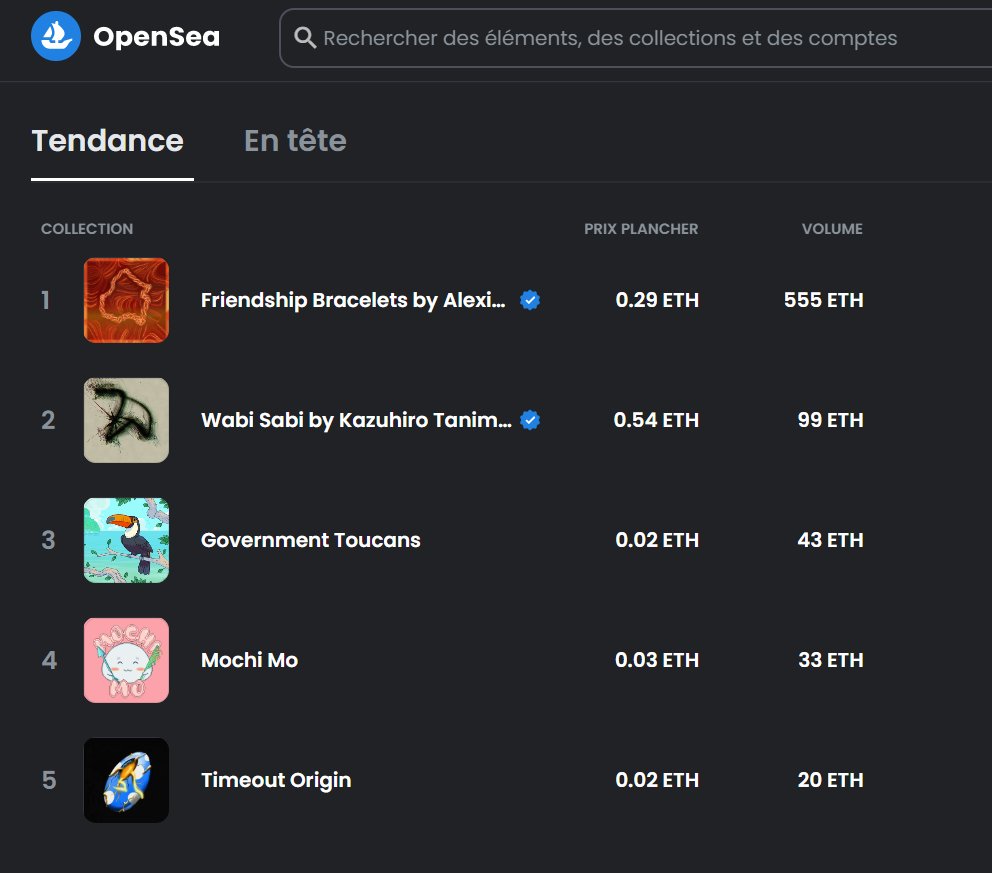The height and width of the screenshot is (873, 992).
Task: Click the 33 ETH volume value
Action: coord(831,660)
